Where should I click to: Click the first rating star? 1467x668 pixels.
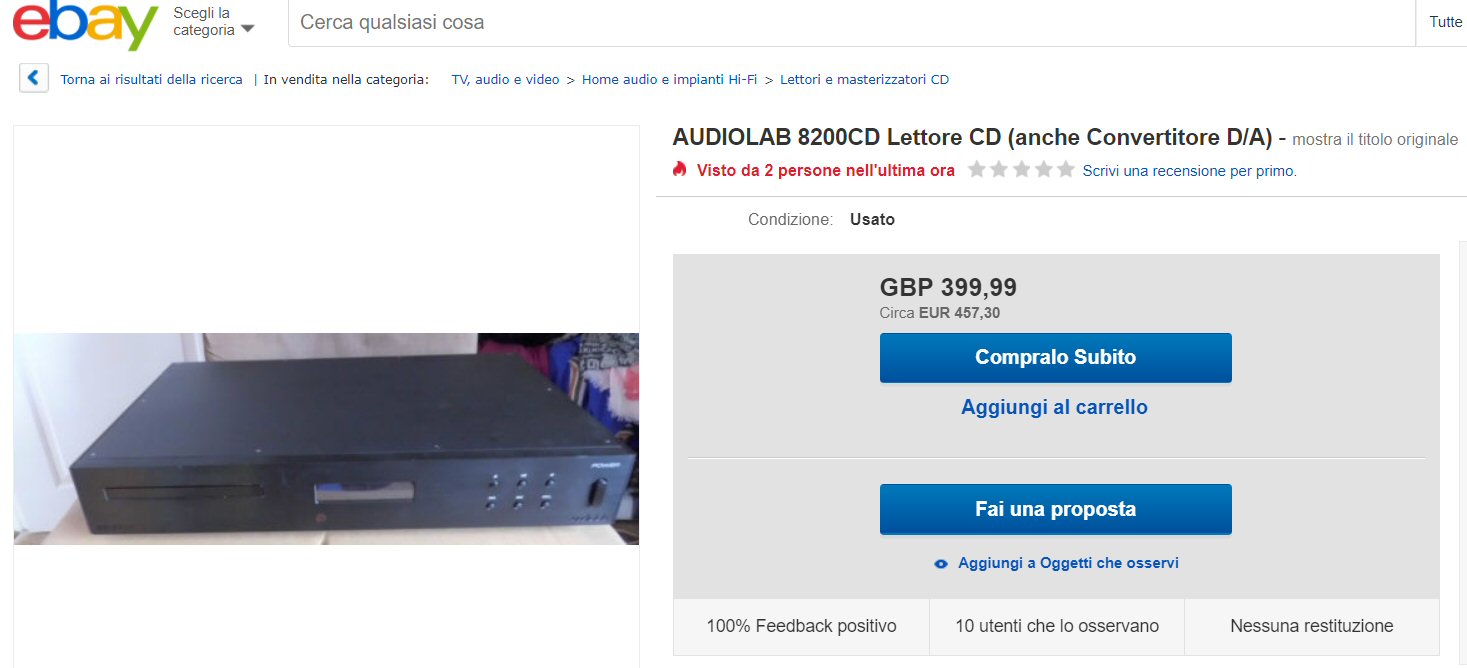(x=976, y=170)
